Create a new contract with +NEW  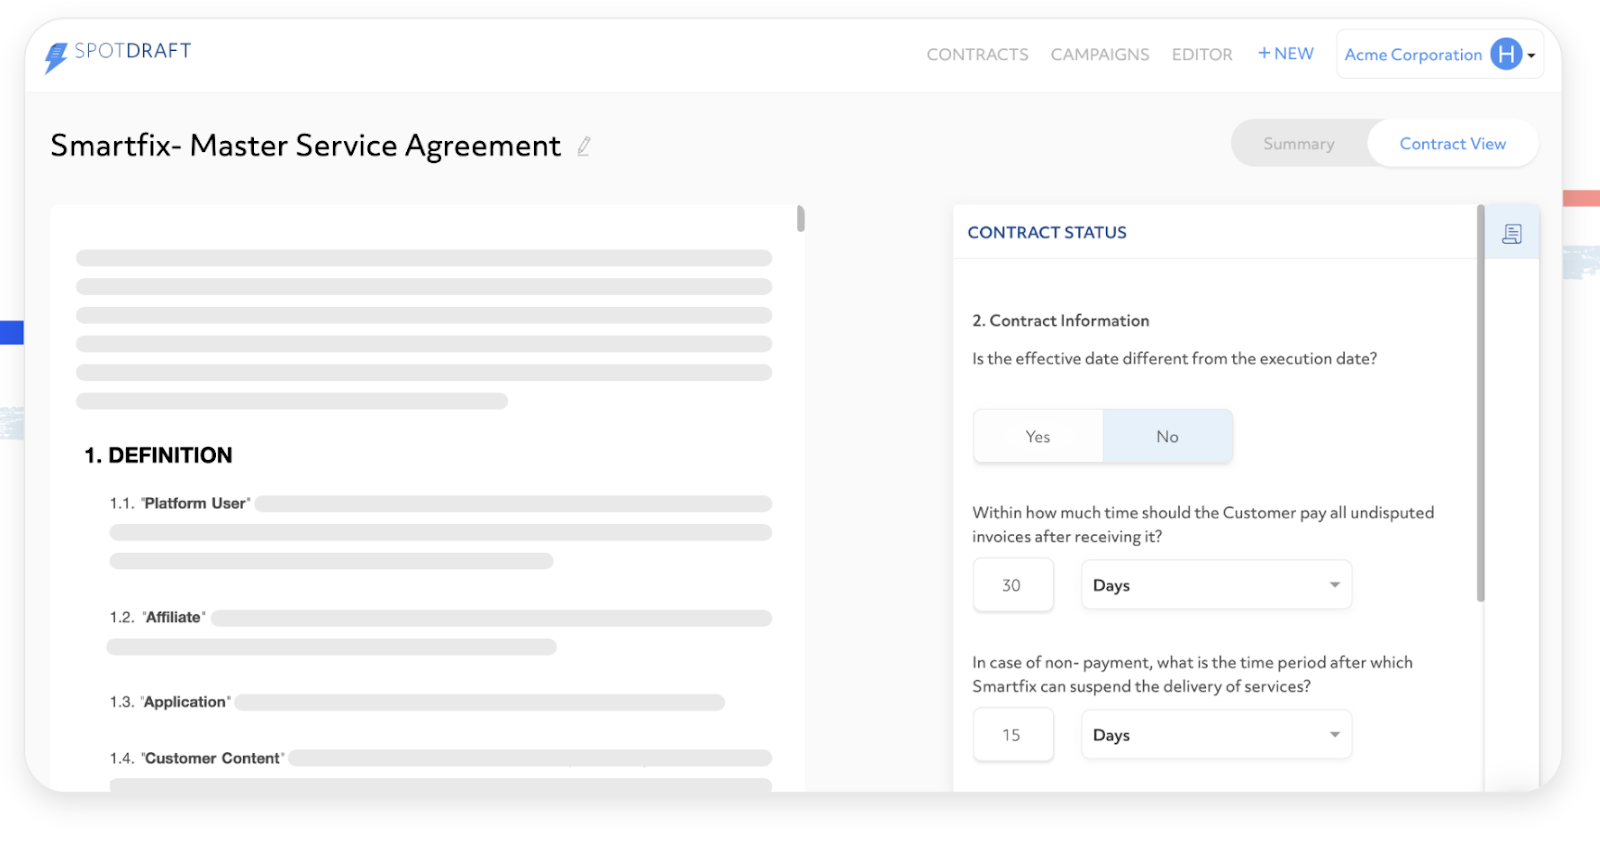(1286, 53)
